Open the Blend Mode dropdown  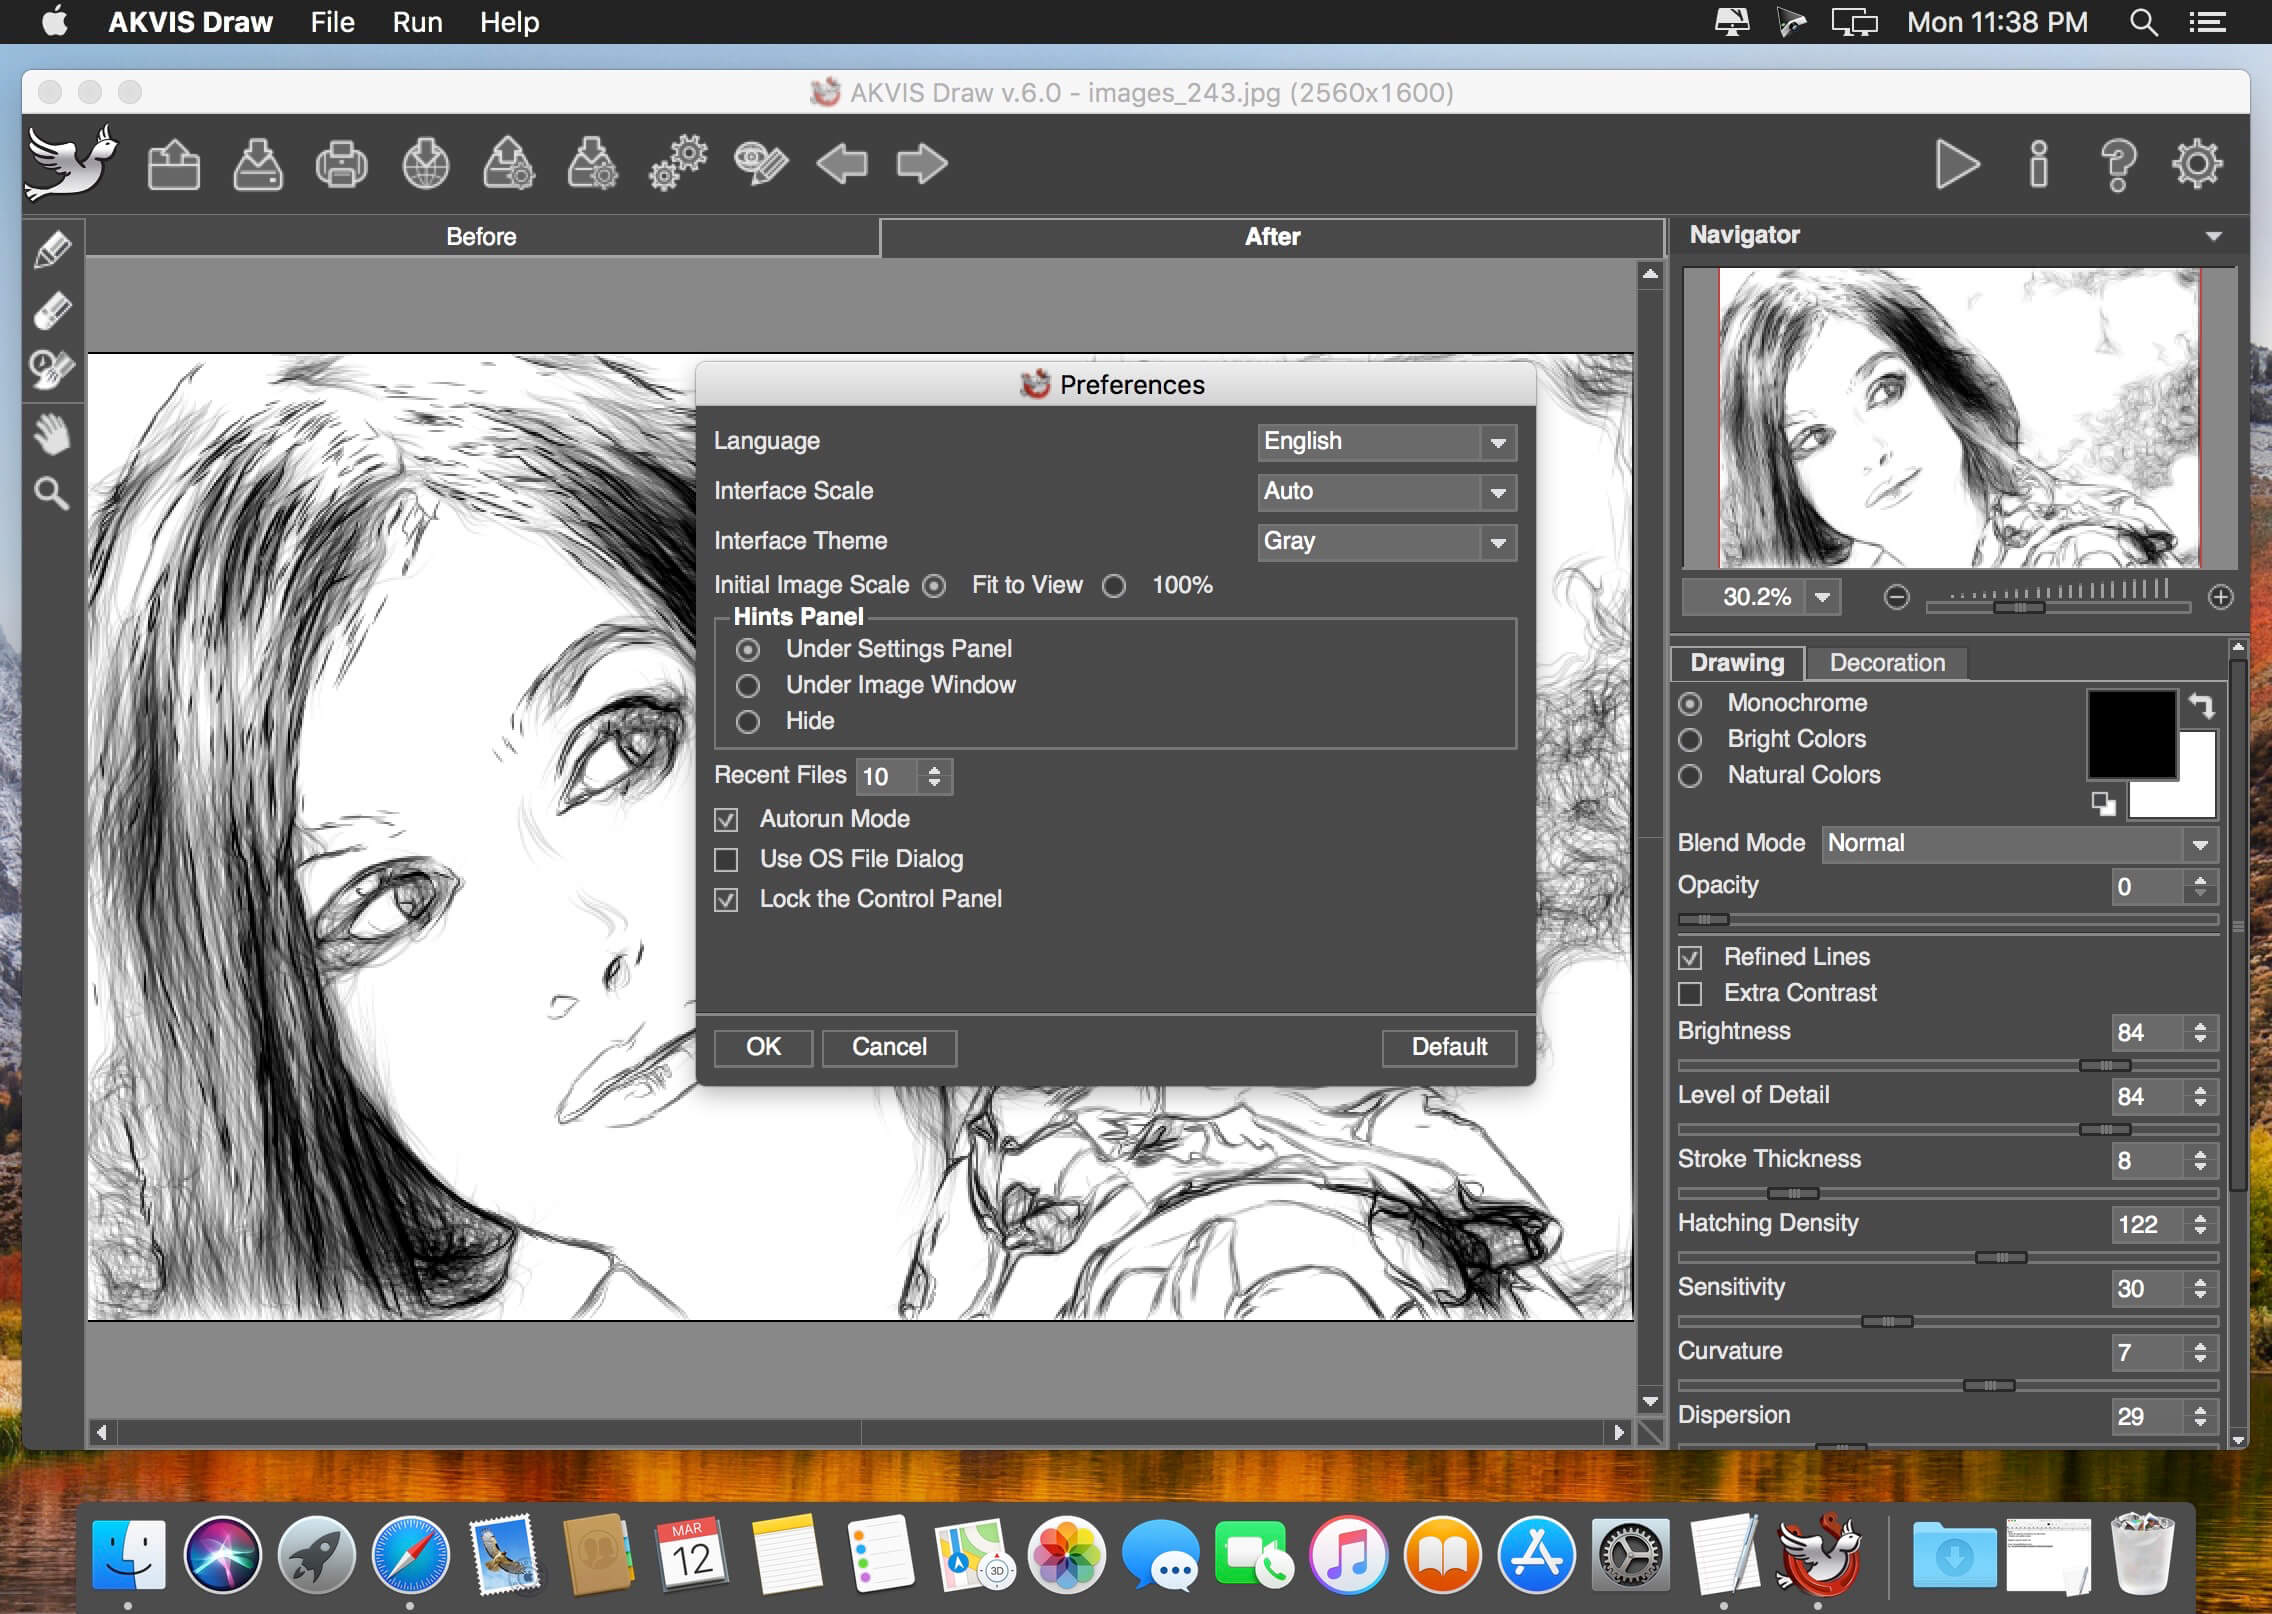(2020, 844)
